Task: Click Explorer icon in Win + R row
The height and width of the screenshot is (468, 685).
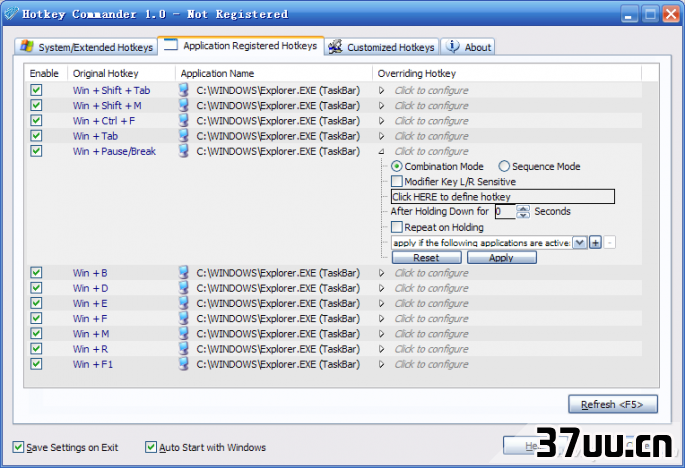Action: coord(184,349)
